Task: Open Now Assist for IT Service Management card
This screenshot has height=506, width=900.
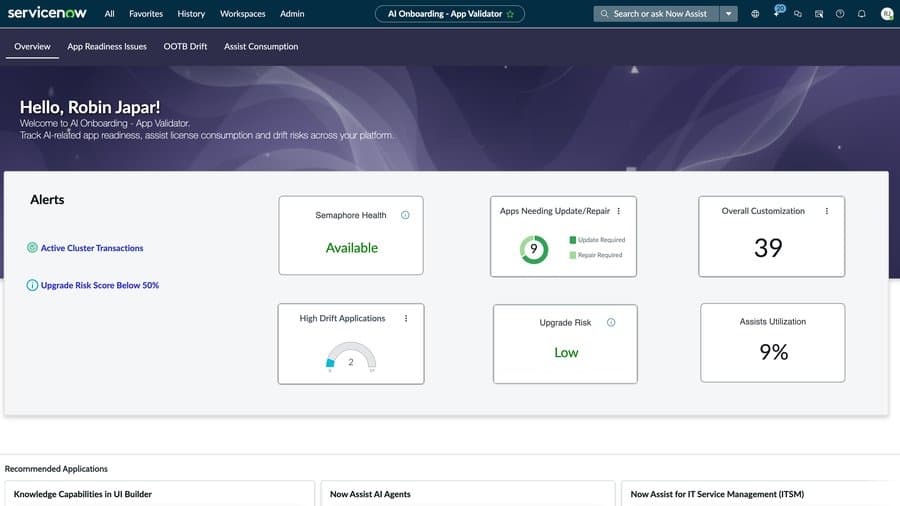Action: tap(760, 493)
